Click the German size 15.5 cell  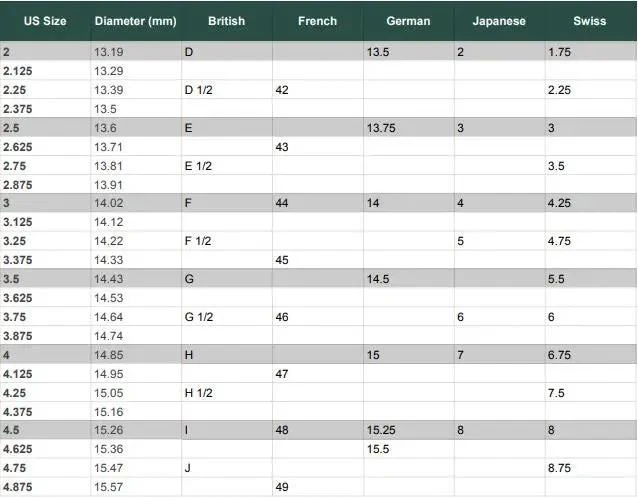pyautogui.click(x=409, y=449)
